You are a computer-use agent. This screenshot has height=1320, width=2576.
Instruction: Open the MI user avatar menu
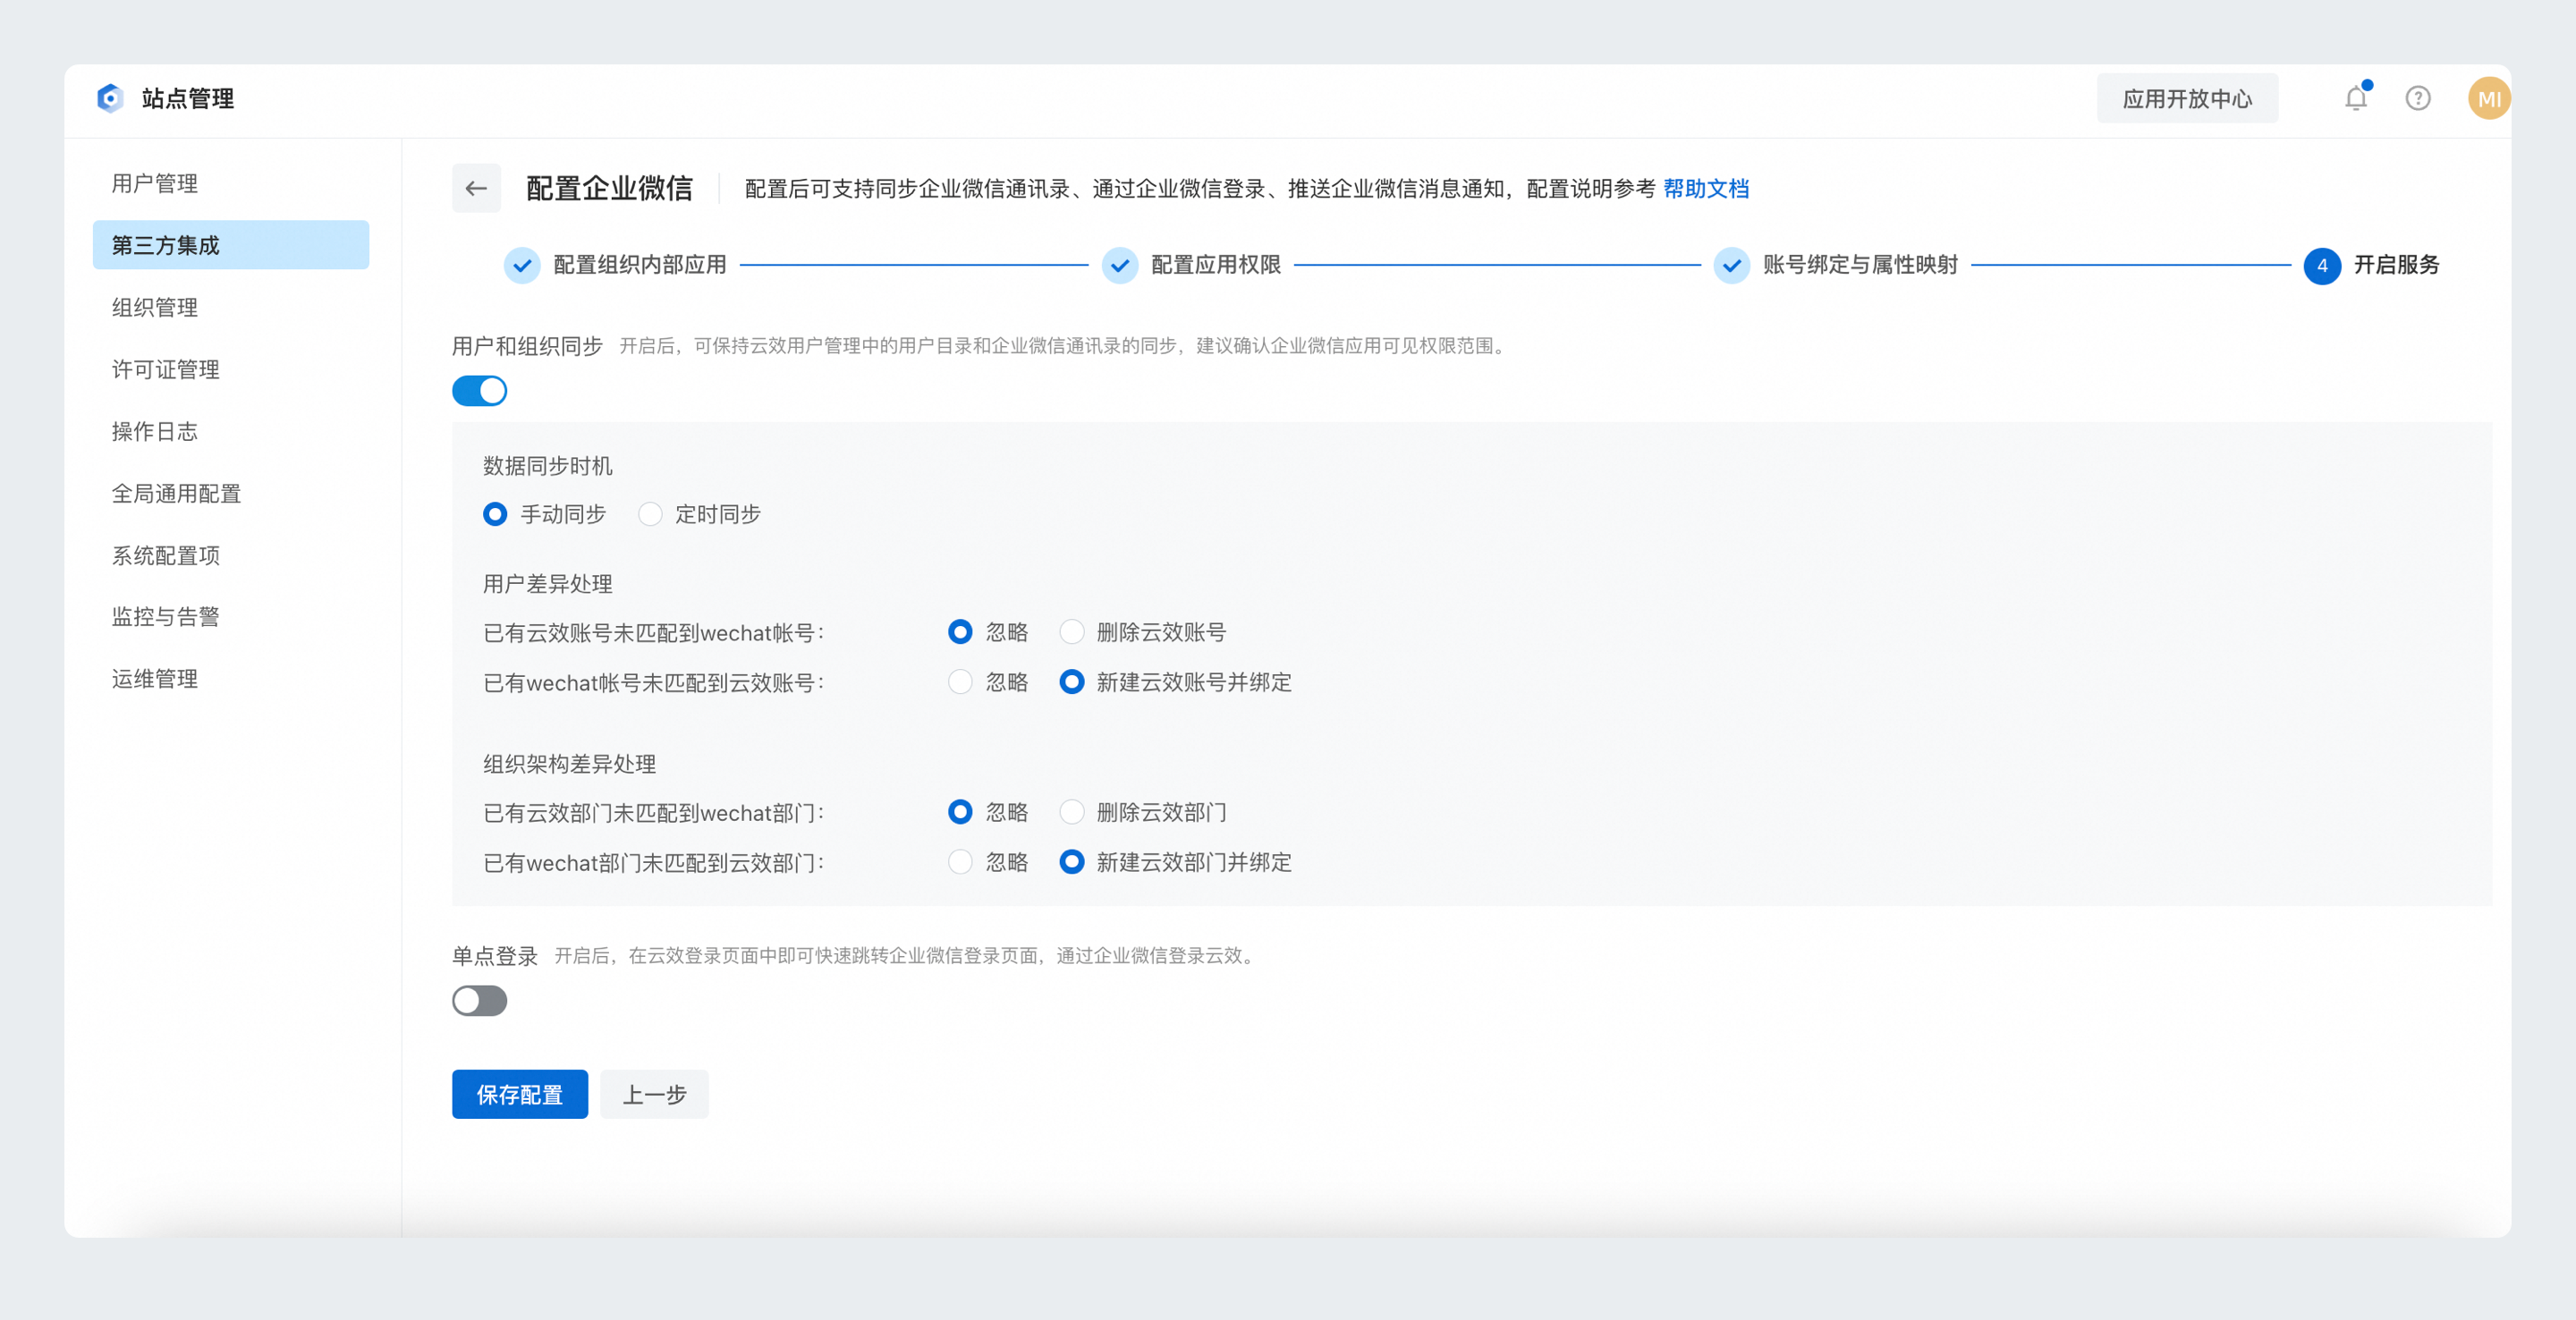click(x=2489, y=98)
